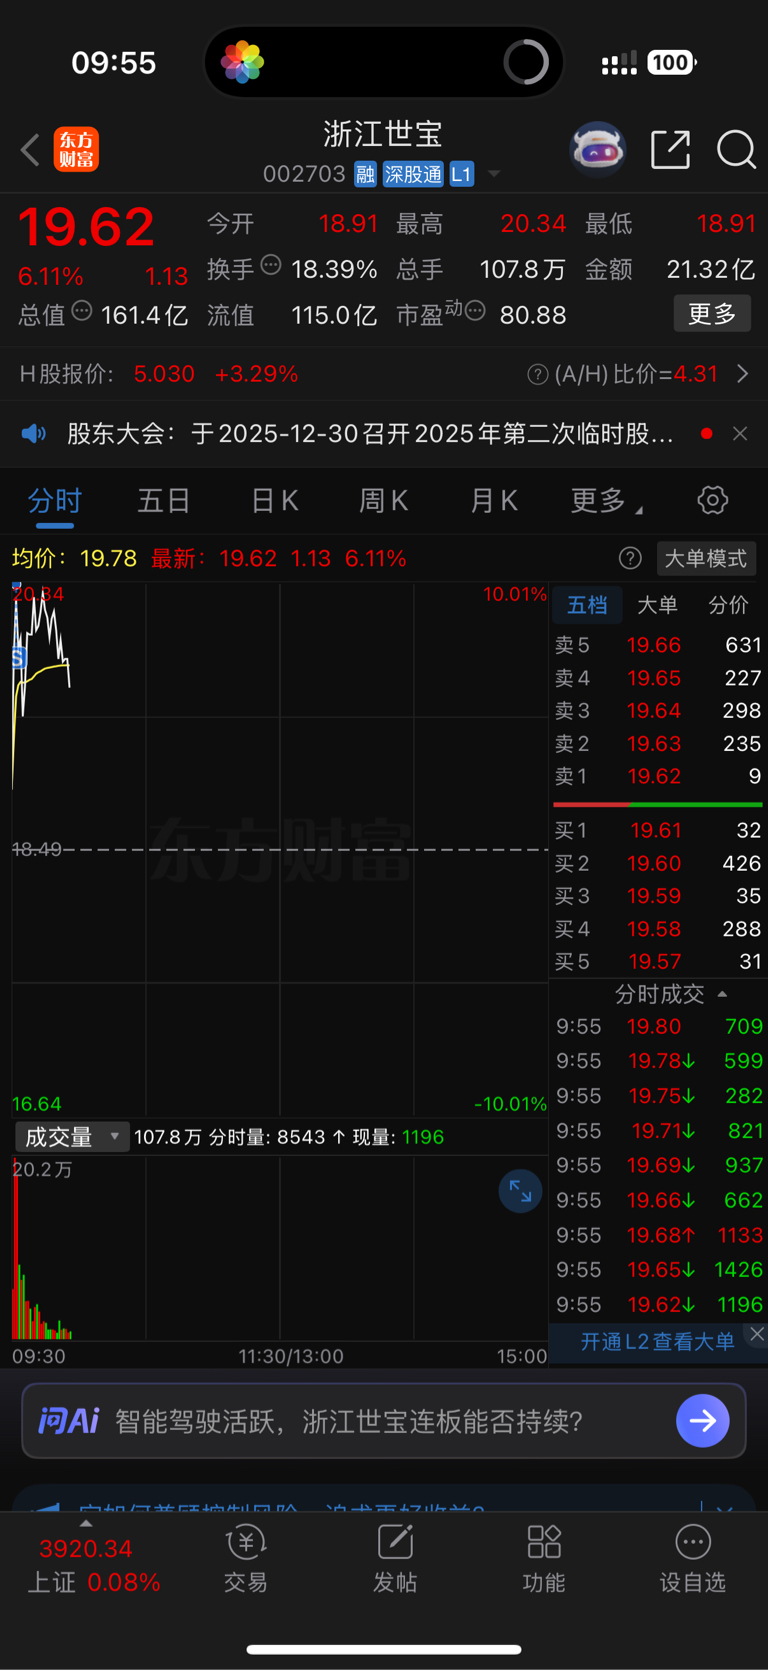The width and height of the screenshot is (768, 1670).
Task: Tap the H股报价 5.030 value
Action: point(164,374)
